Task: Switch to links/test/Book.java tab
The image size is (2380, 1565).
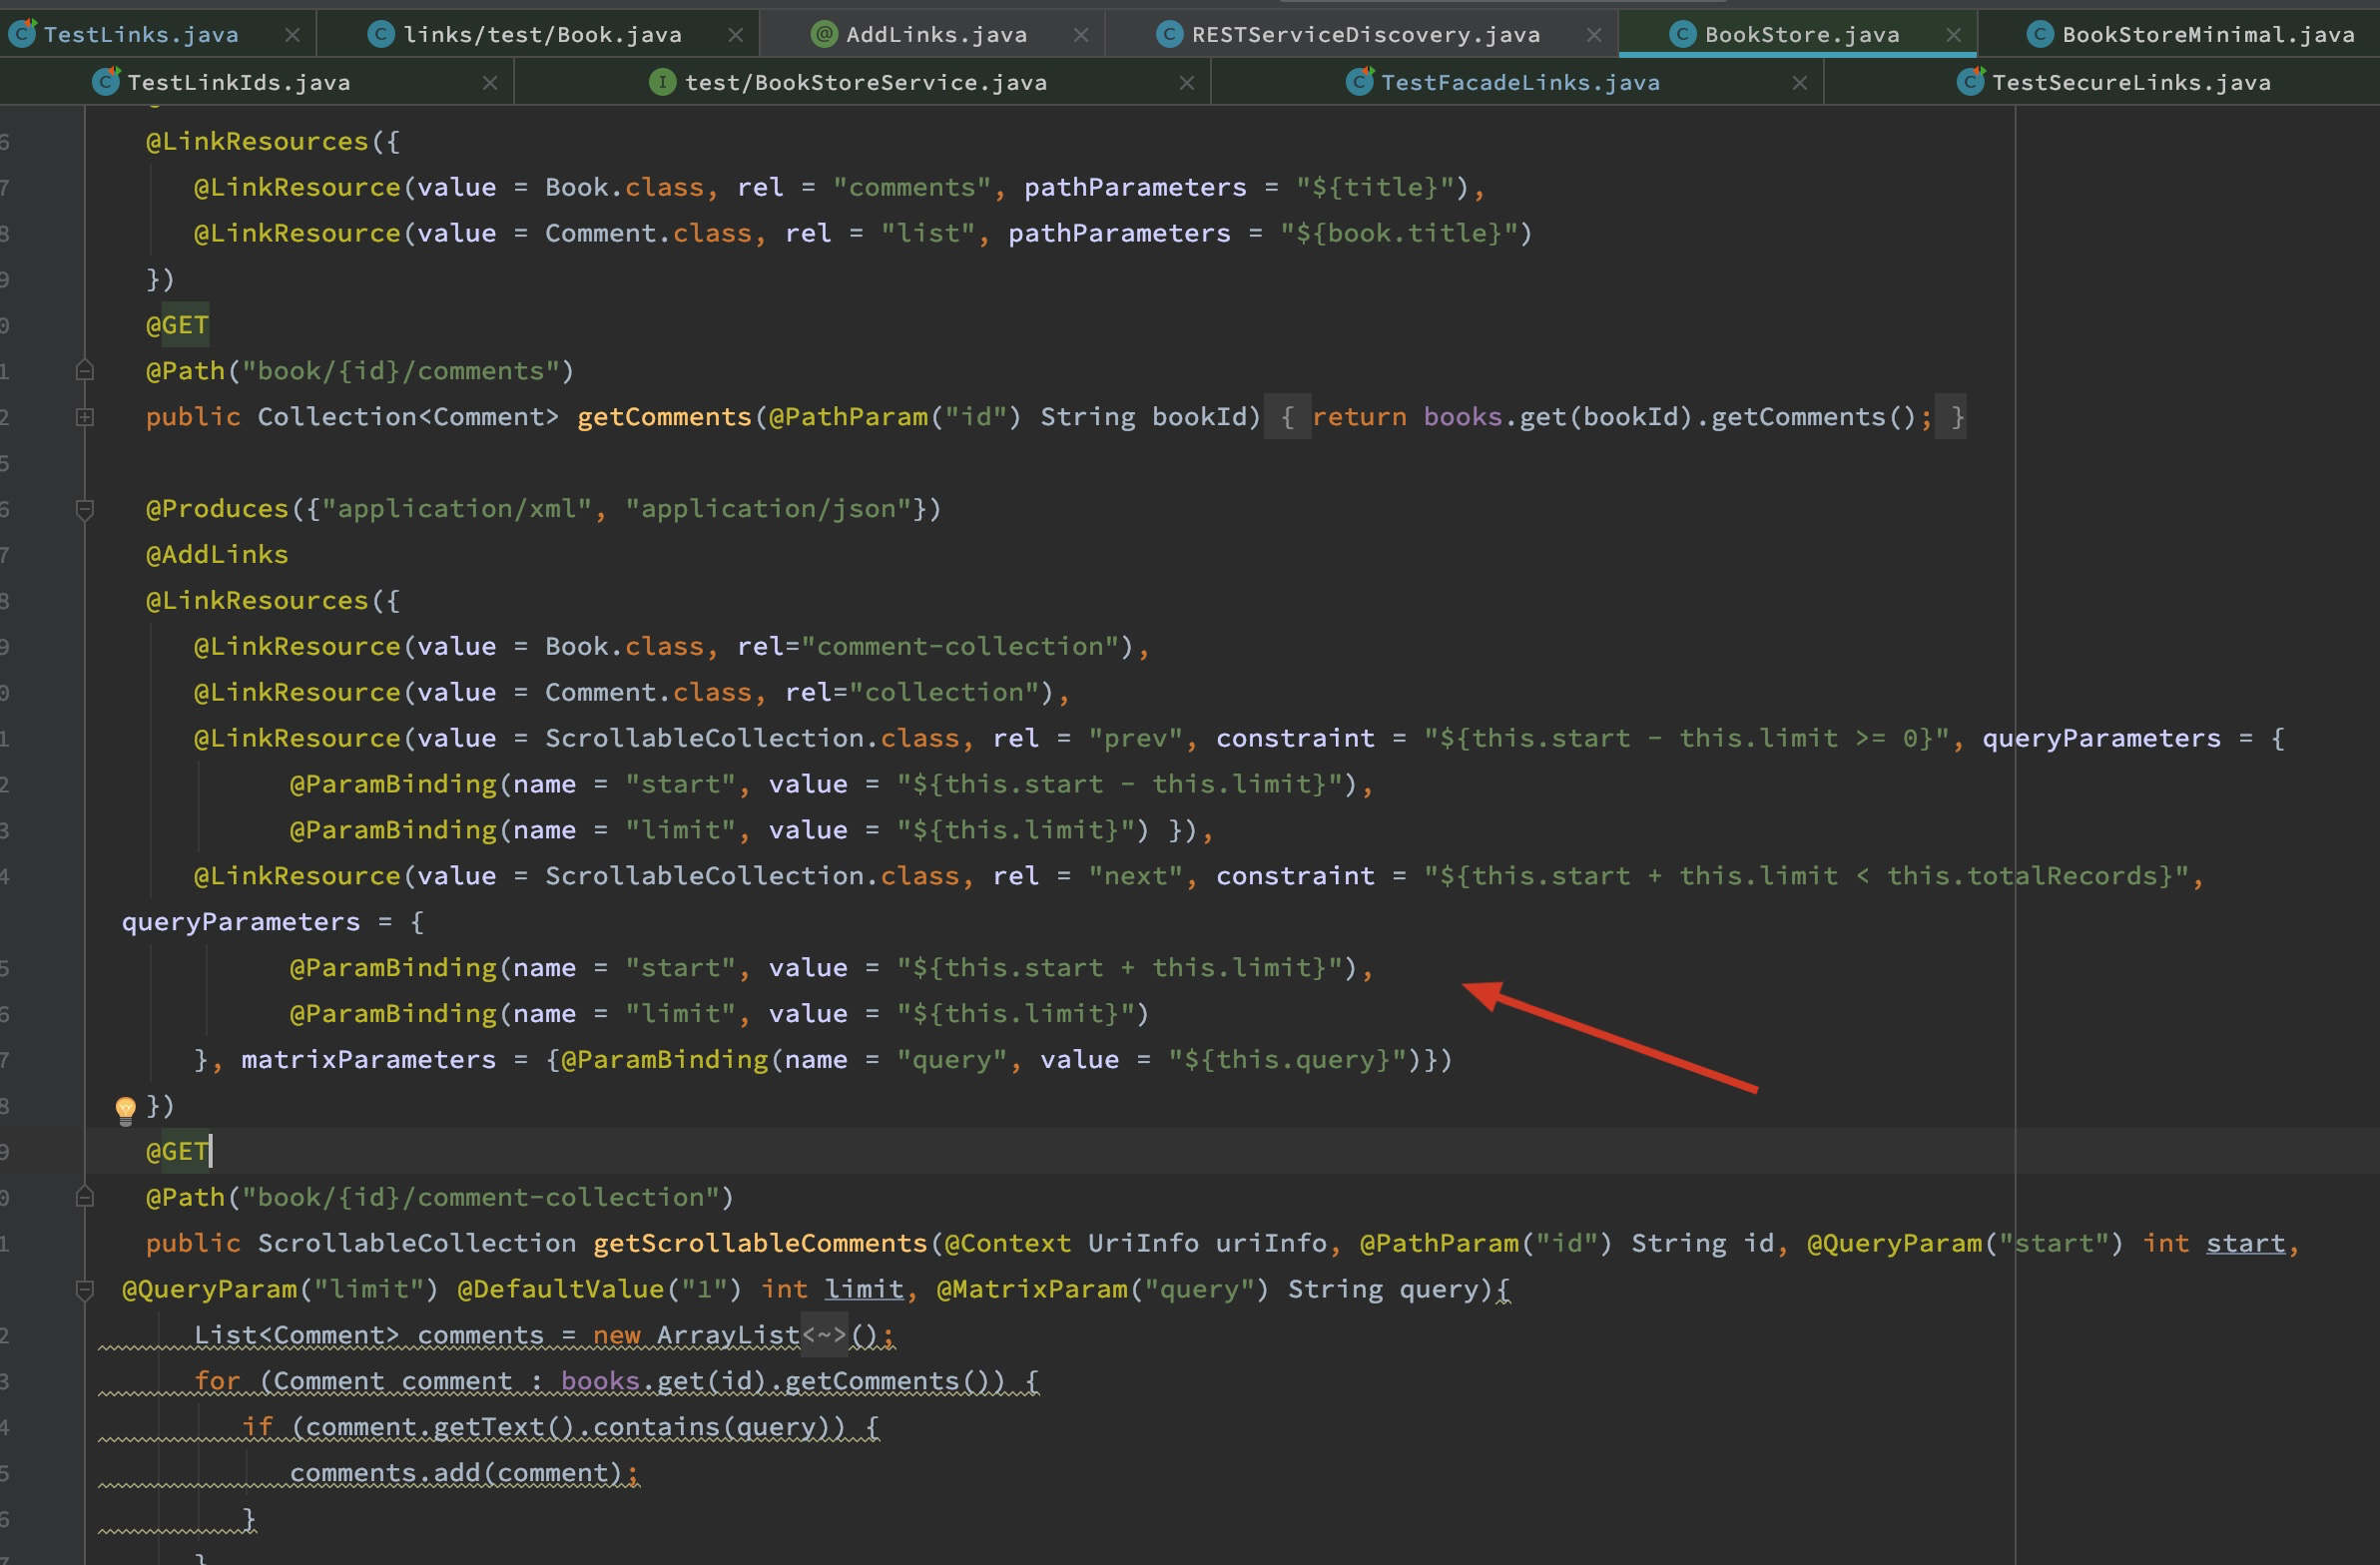Action: (x=541, y=34)
